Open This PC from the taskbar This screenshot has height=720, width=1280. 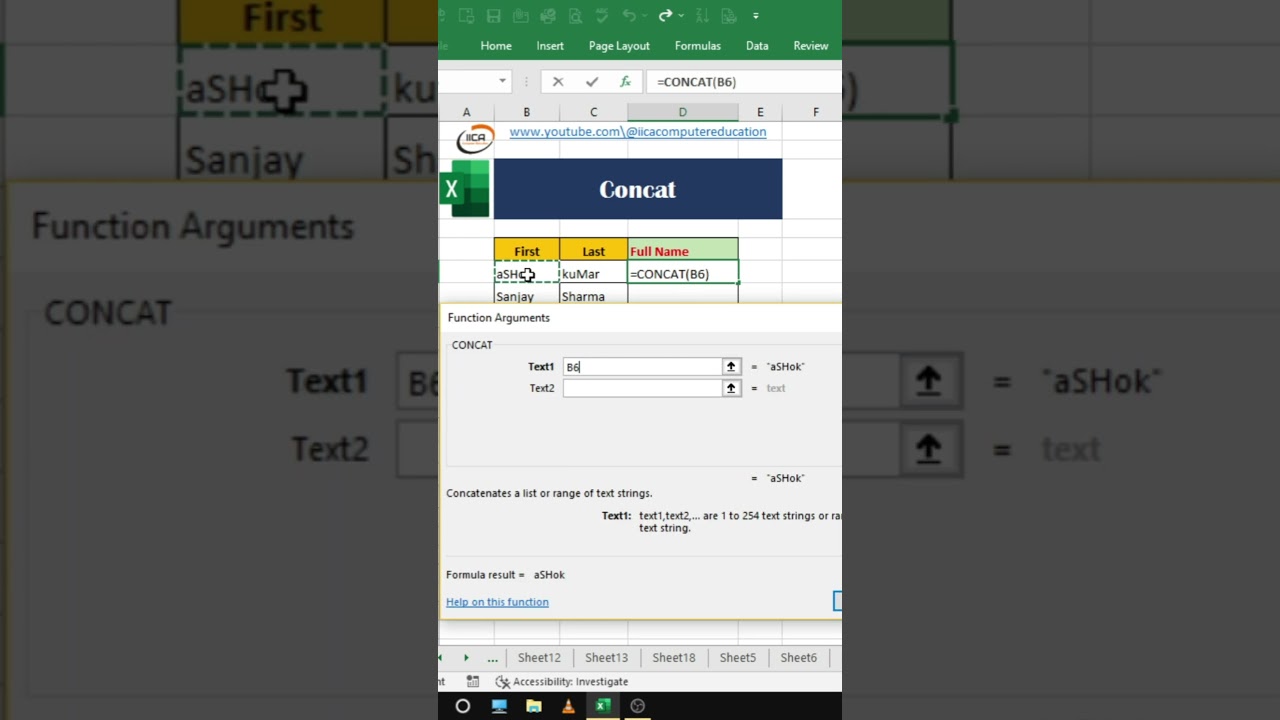[x=499, y=706]
